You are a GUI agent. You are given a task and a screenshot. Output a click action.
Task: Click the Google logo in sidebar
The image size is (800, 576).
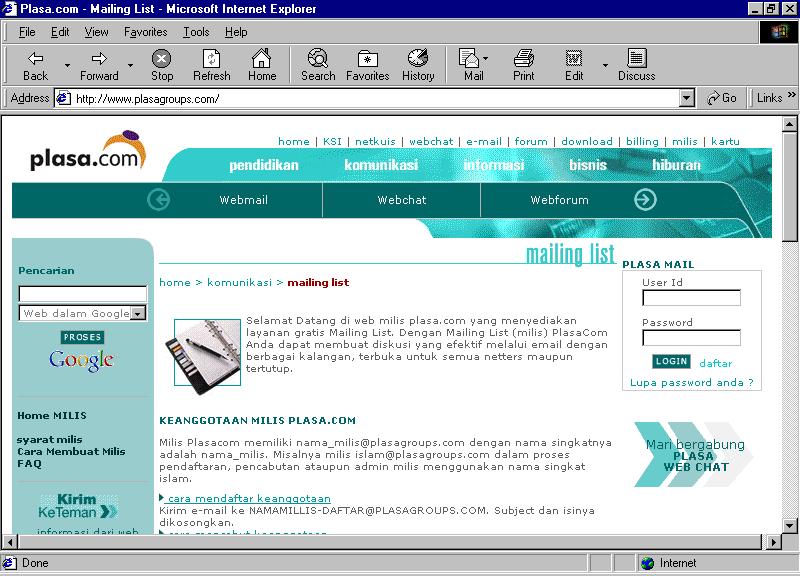(x=82, y=360)
